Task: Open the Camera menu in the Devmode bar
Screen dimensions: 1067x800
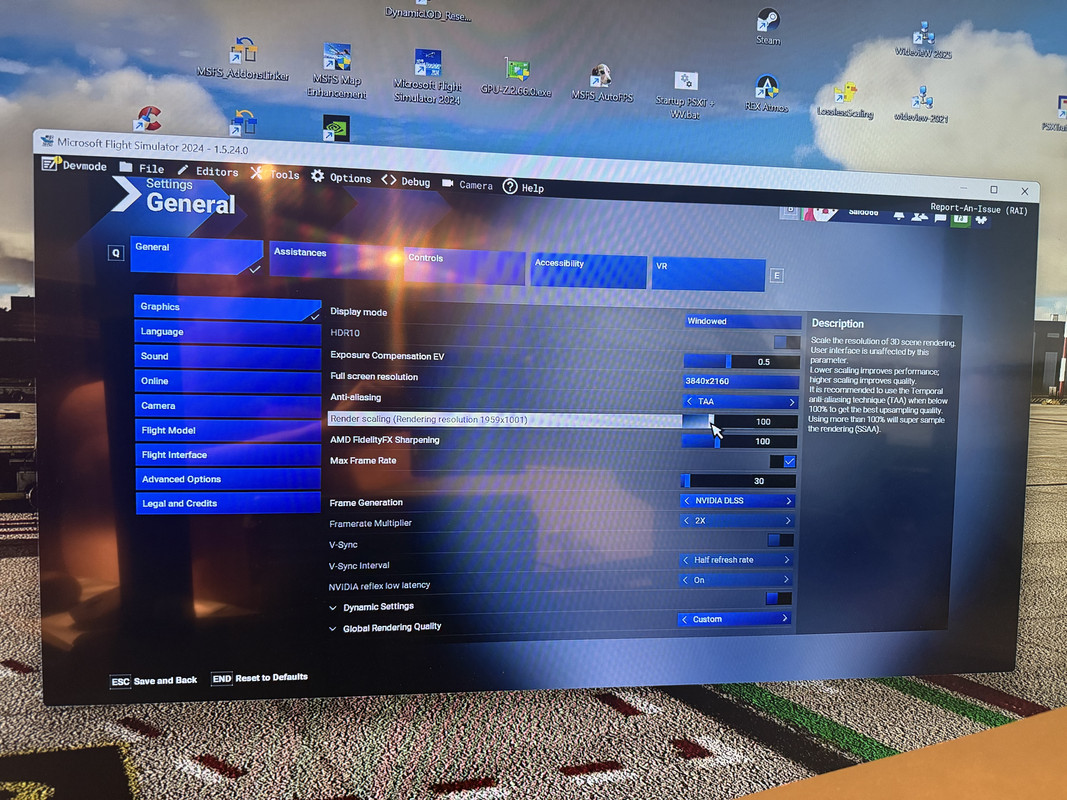Action: 467,184
